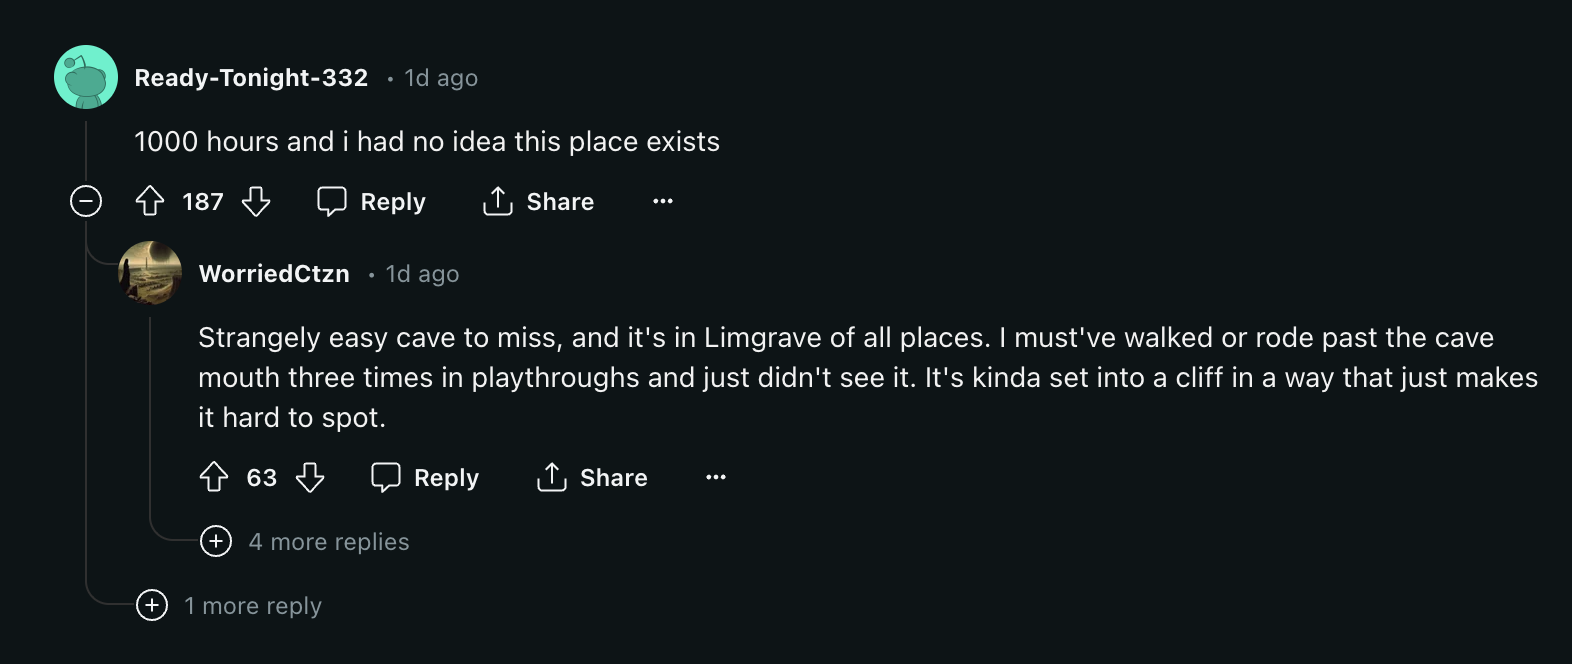This screenshot has width=1572, height=664.
Task: Downvote WorriedCtzn's reply
Action: [312, 477]
